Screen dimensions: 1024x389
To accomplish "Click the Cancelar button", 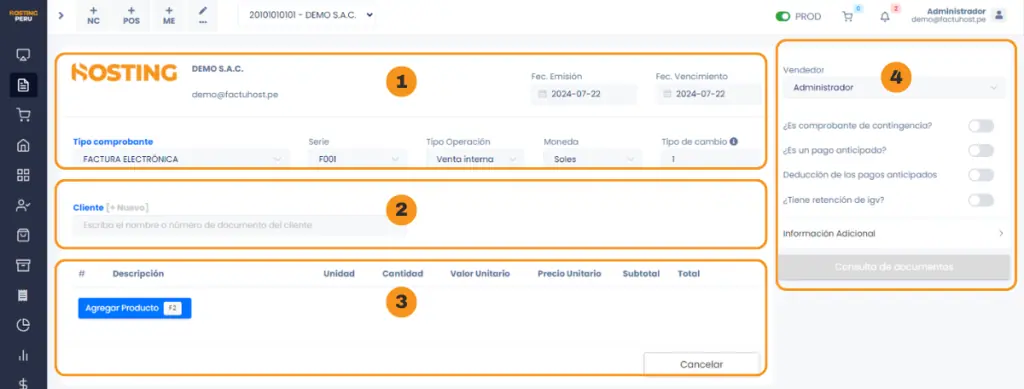I will [701, 364].
